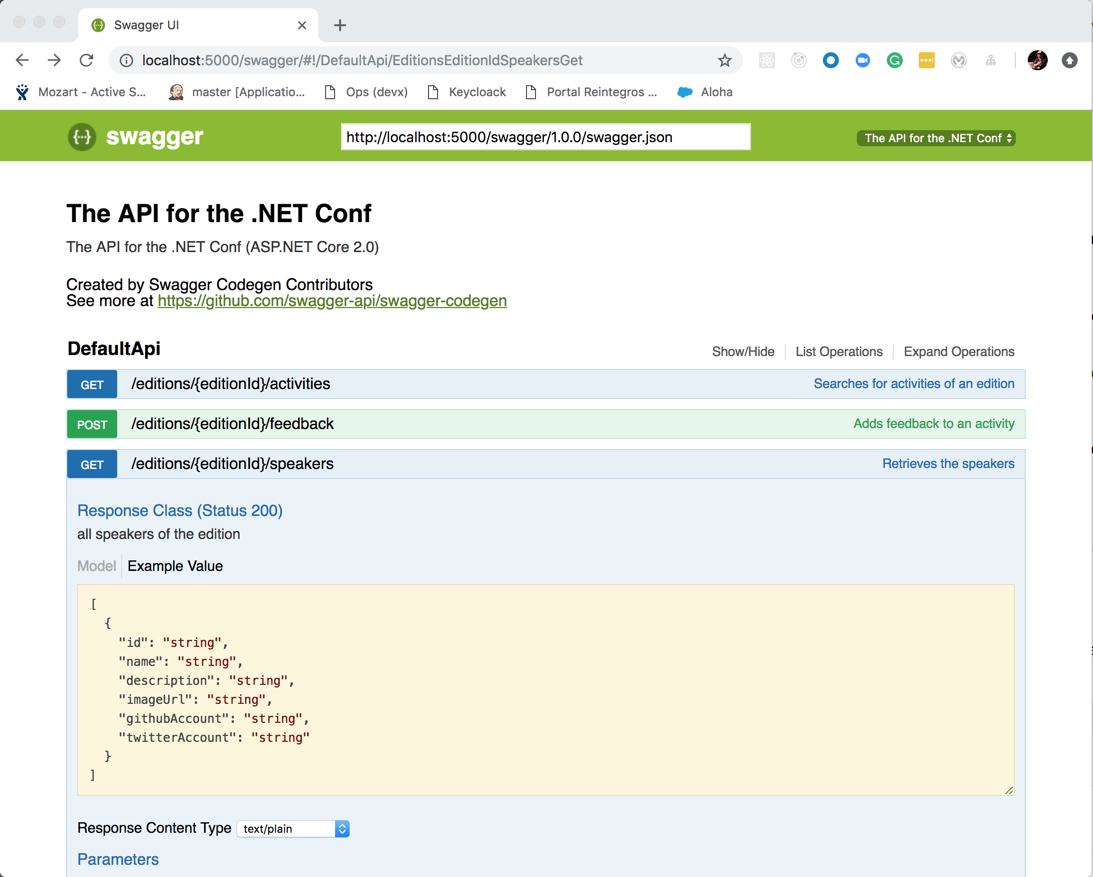This screenshot has height=877, width=1093.
Task: Follow the swagger-codegen GitHub link
Action: [x=332, y=301]
